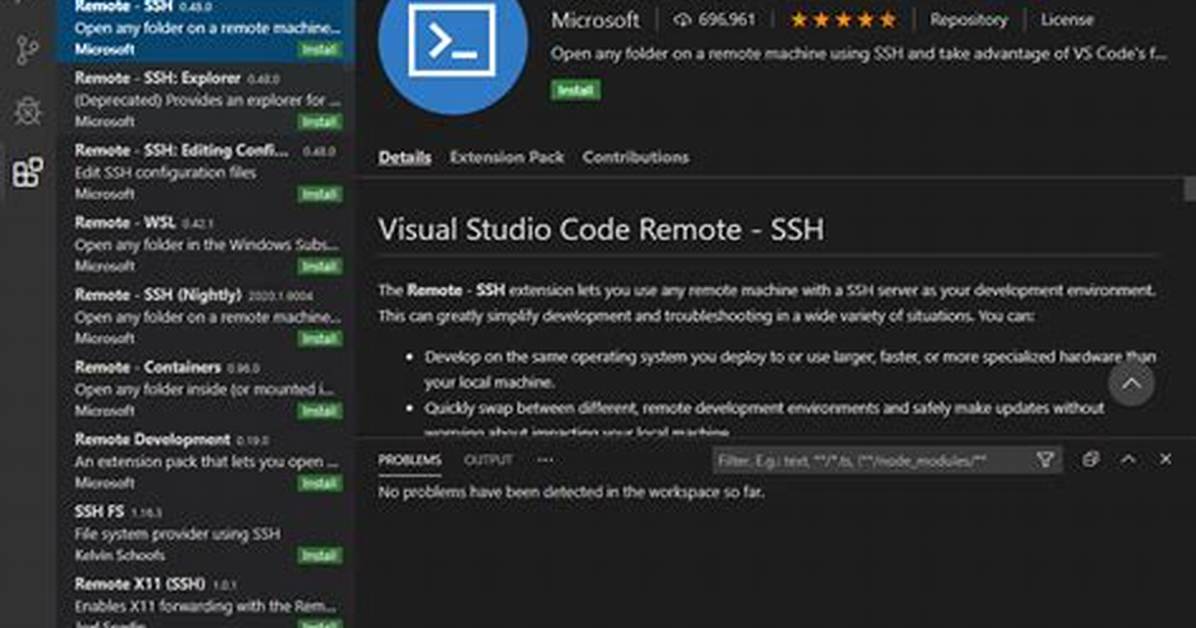
Task: Click 'Kelvin Schoofs' publisher name
Action: pyautogui.click(x=120, y=555)
